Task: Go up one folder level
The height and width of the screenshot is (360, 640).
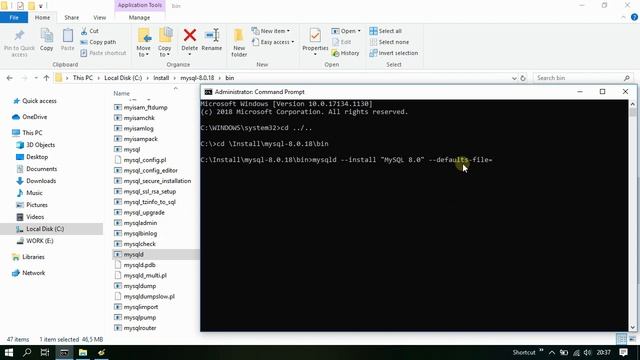Action: click(46, 78)
